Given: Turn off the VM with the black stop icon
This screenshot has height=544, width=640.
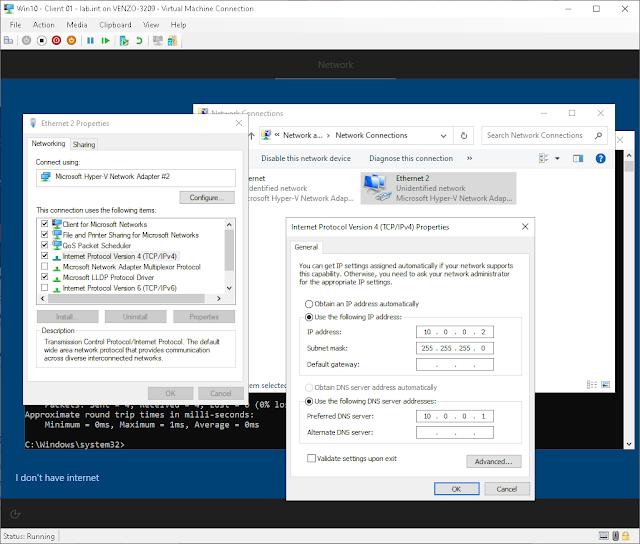Looking at the screenshot, I should tap(42, 40).
